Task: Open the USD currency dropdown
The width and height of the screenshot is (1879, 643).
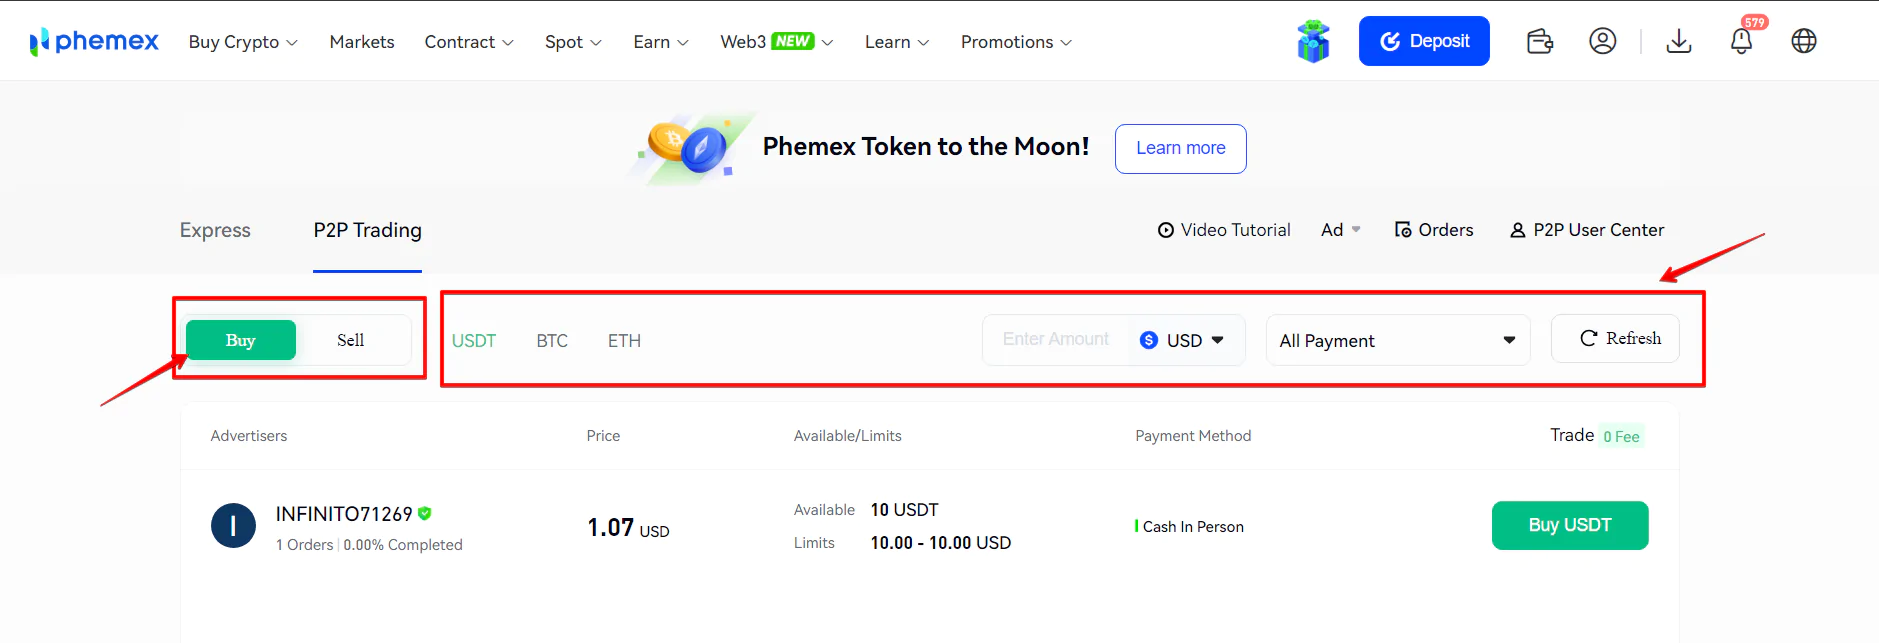Action: (x=1182, y=340)
